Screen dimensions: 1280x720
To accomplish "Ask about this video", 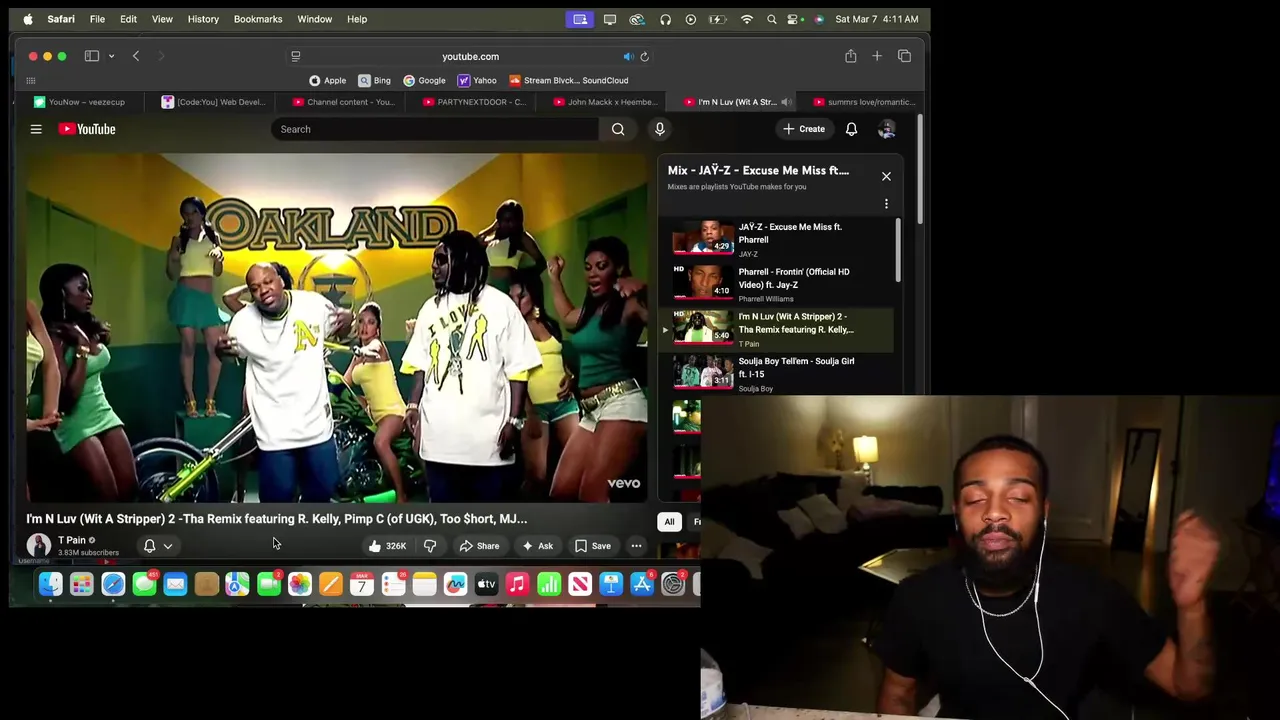I will [x=537, y=546].
